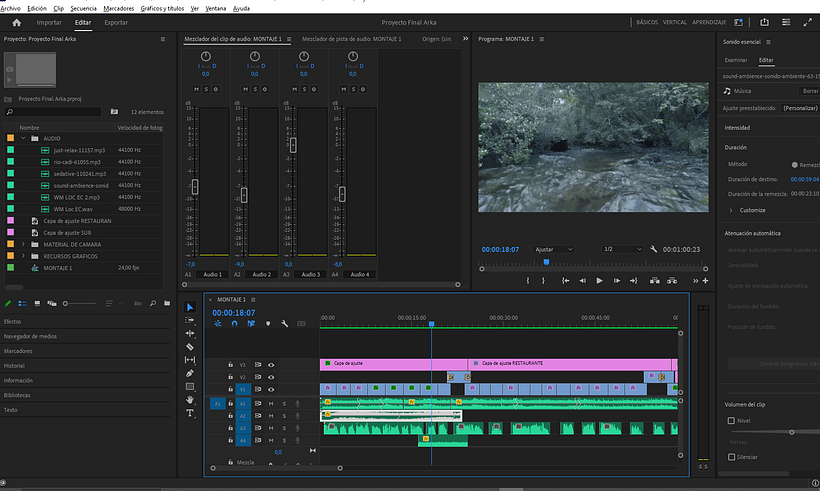Click the Quick Export share icon
This screenshot has width=820, height=491.
[x=765, y=22]
